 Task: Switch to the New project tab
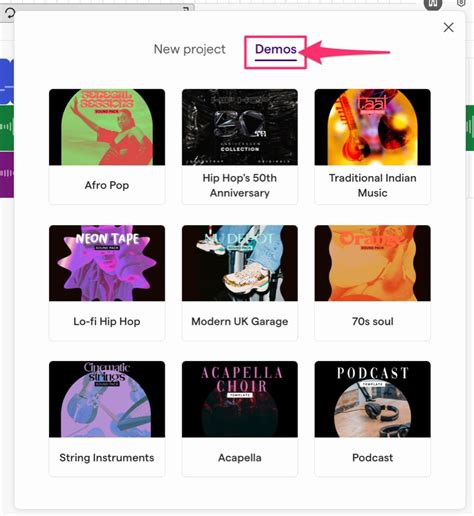tap(190, 49)
